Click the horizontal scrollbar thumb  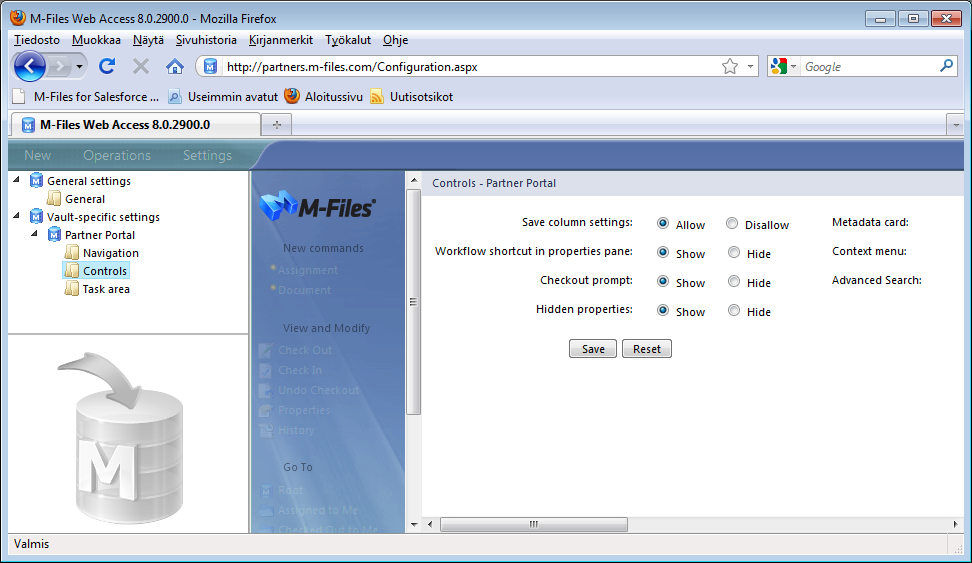[534, 525]
